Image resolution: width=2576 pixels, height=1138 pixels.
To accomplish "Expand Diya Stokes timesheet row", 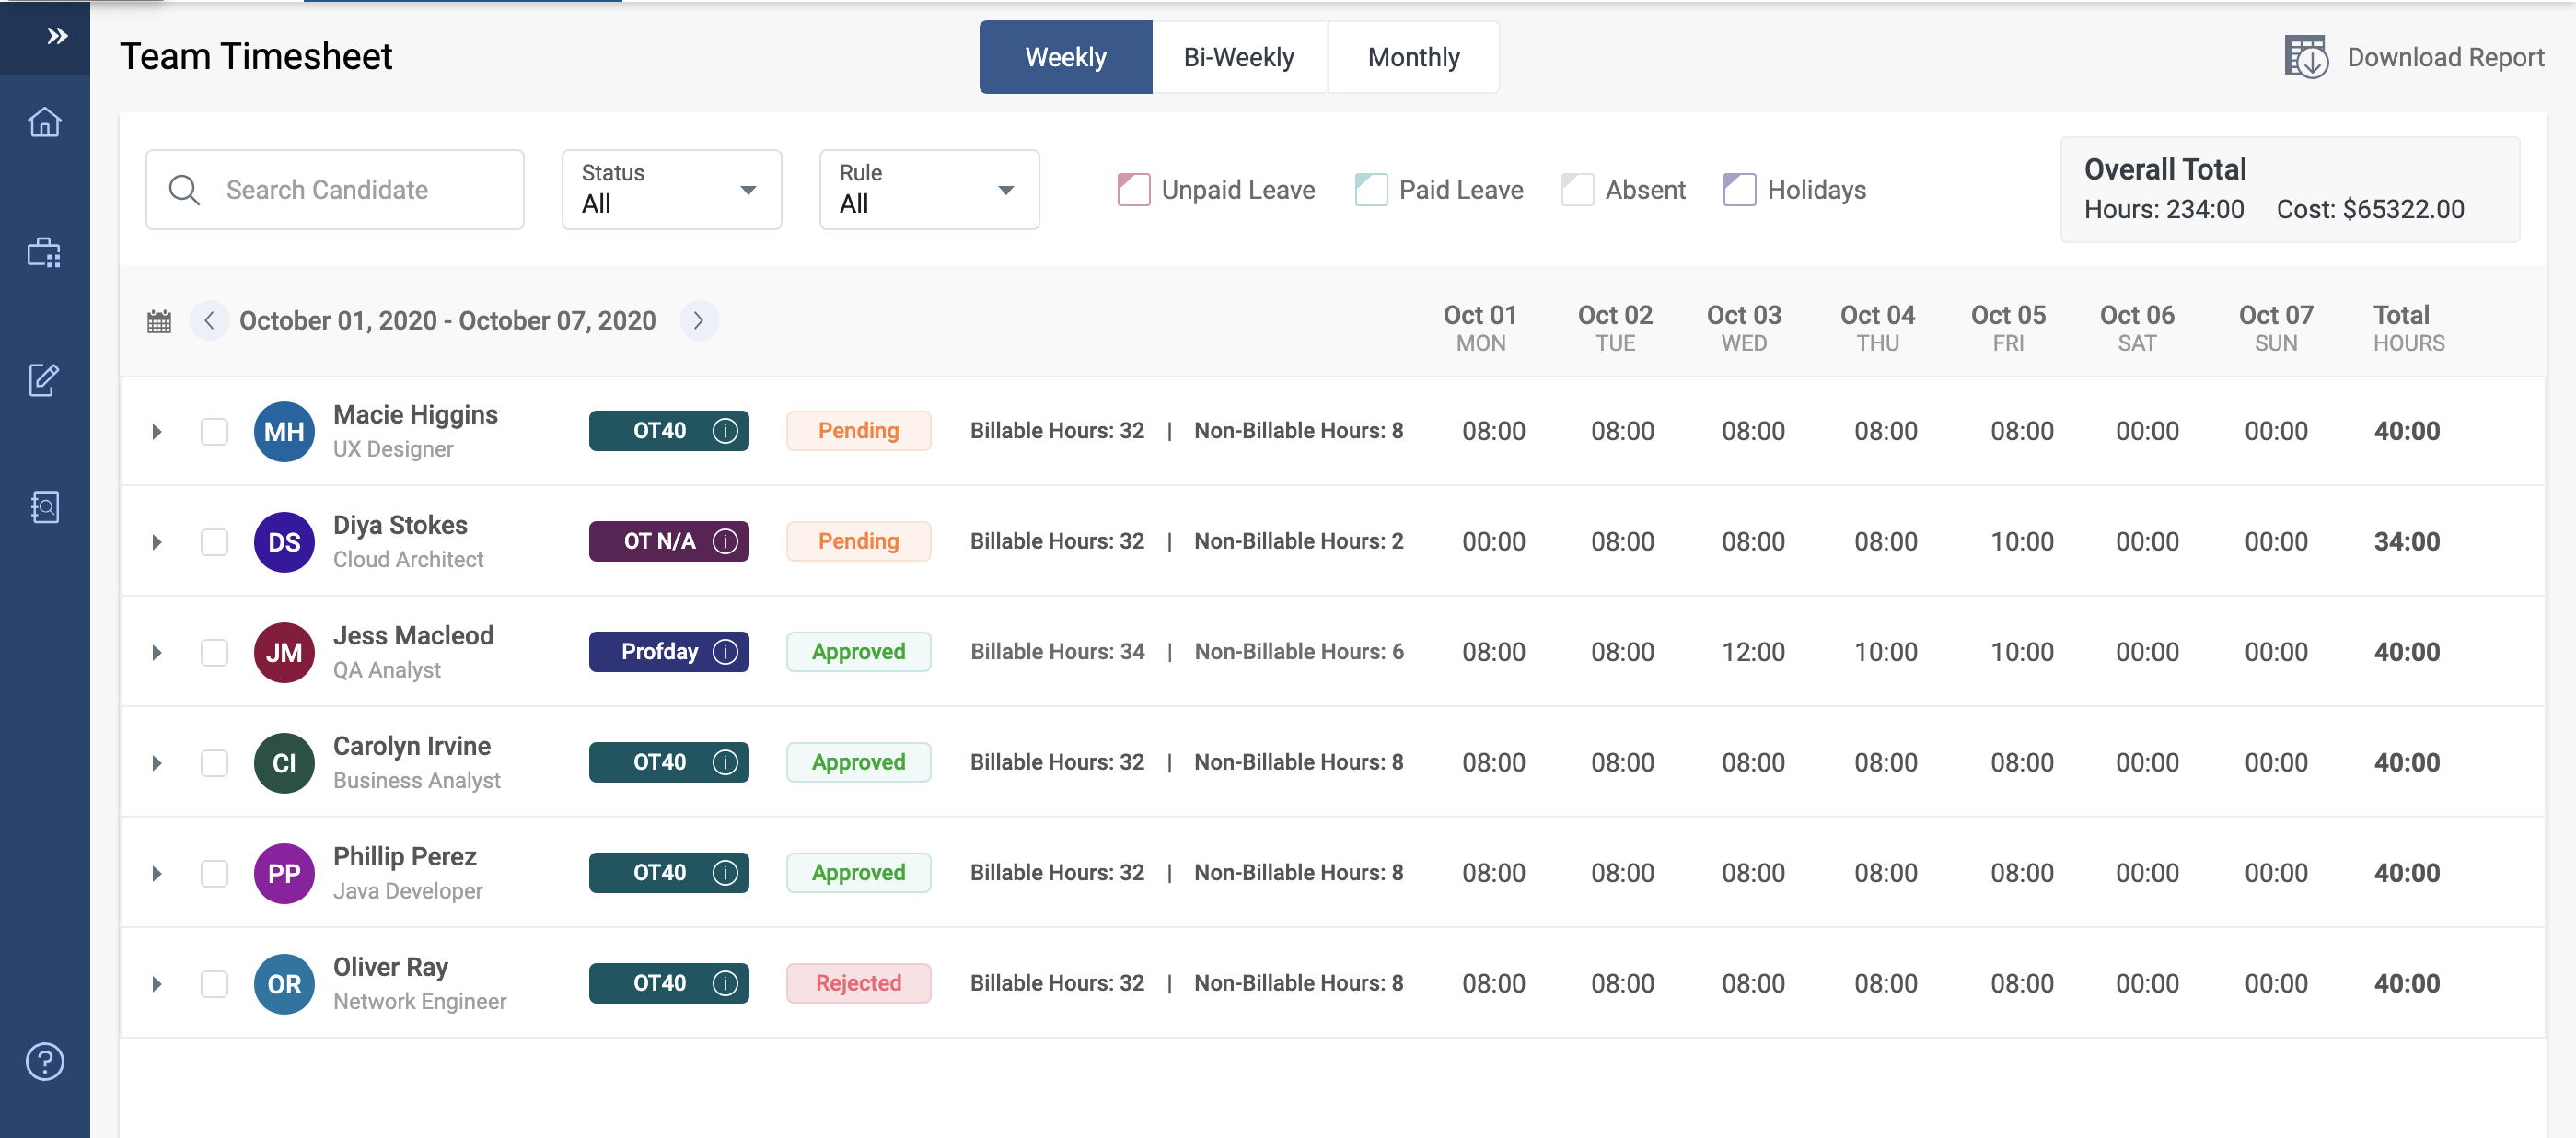I will click(157, 543).
